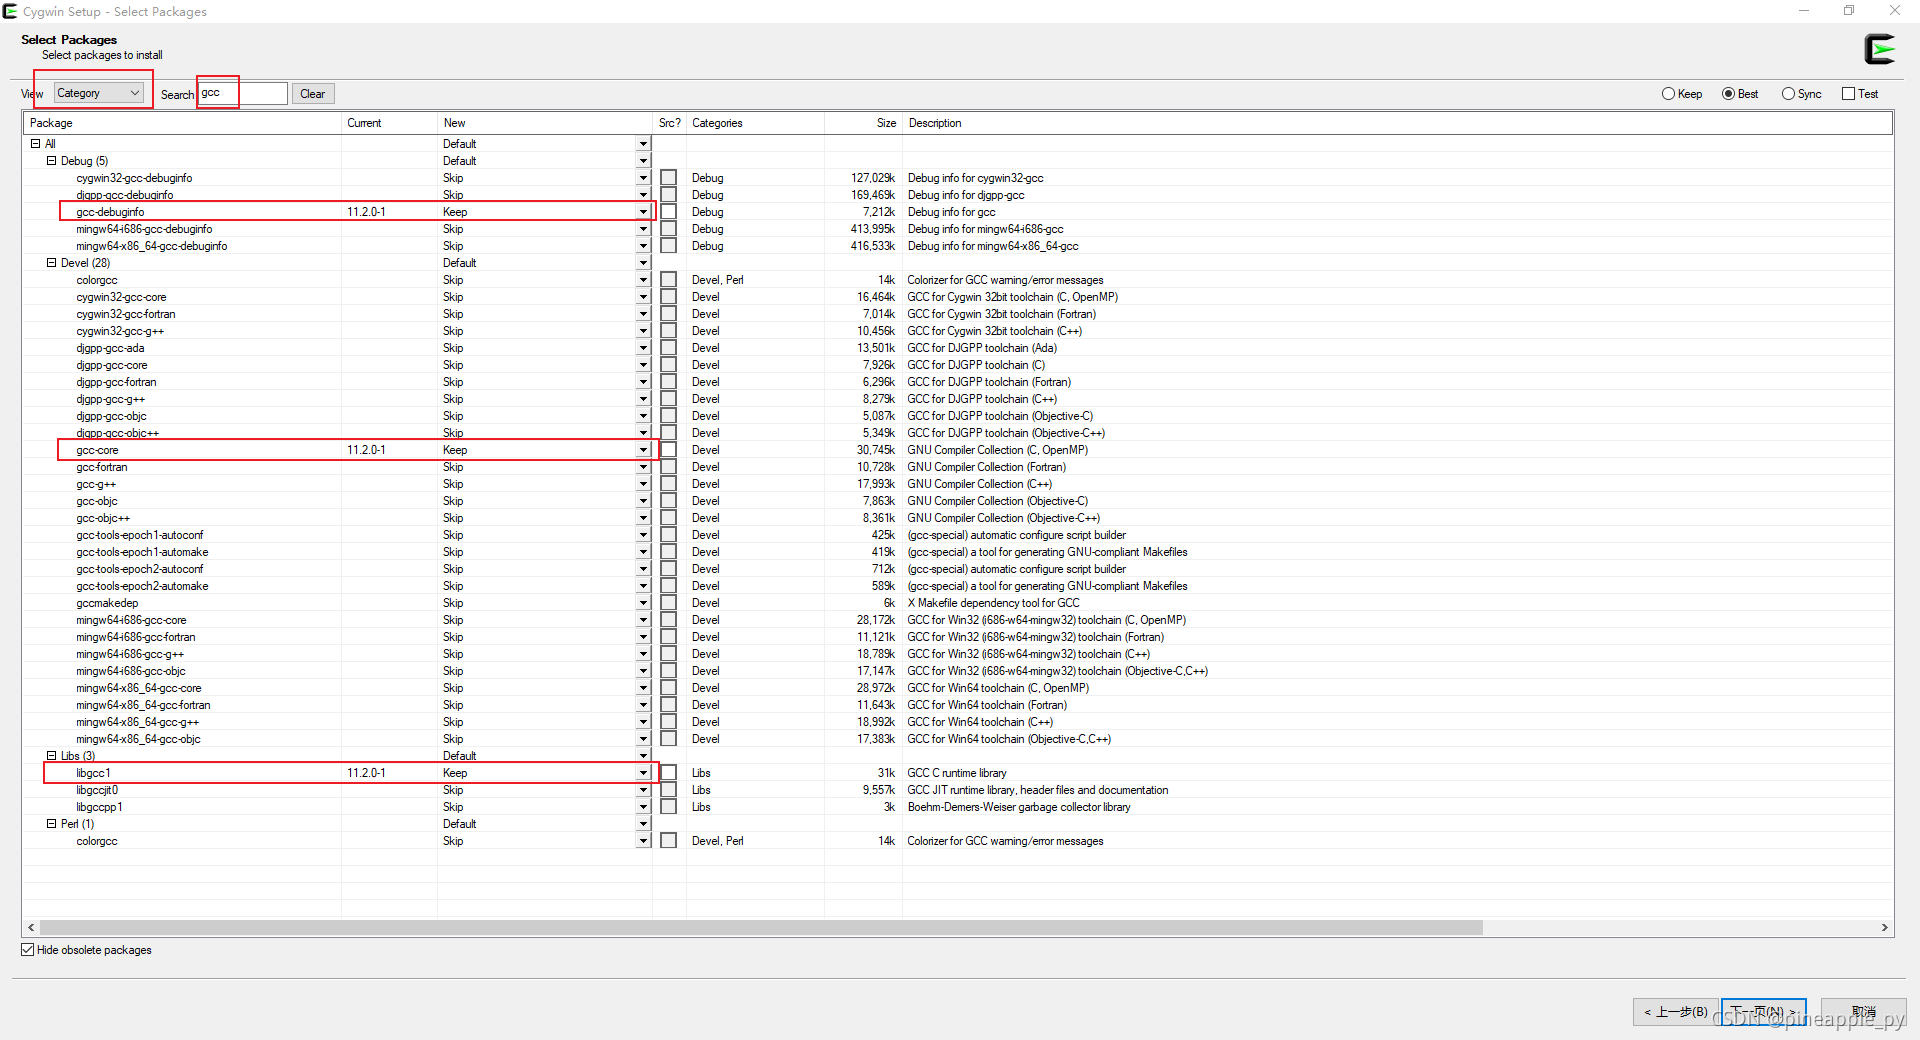The width and height of the screenshot is (1920, 1040).
Task: Collapse the Devel (28) category
Action: tap(51, 263)
